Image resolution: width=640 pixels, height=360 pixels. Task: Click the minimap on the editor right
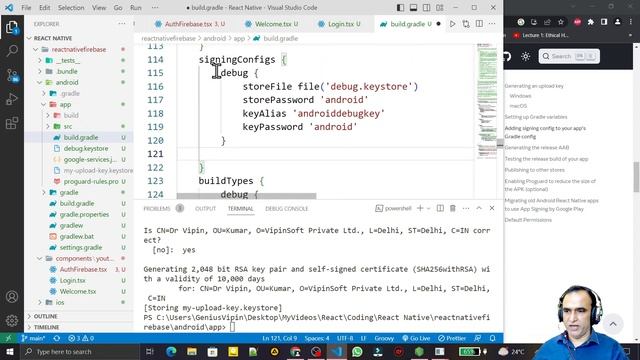point(487,100)
